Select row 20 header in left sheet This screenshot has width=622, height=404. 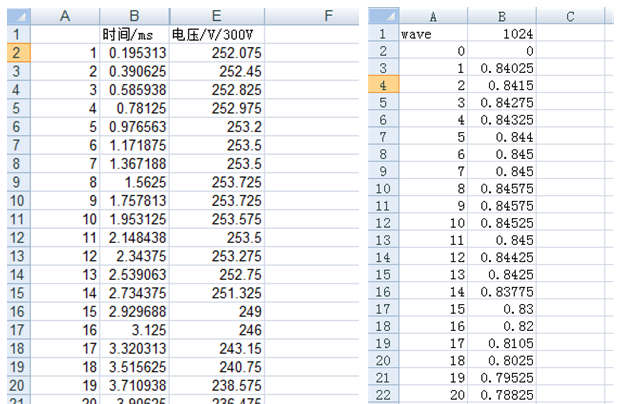(19, 385)
